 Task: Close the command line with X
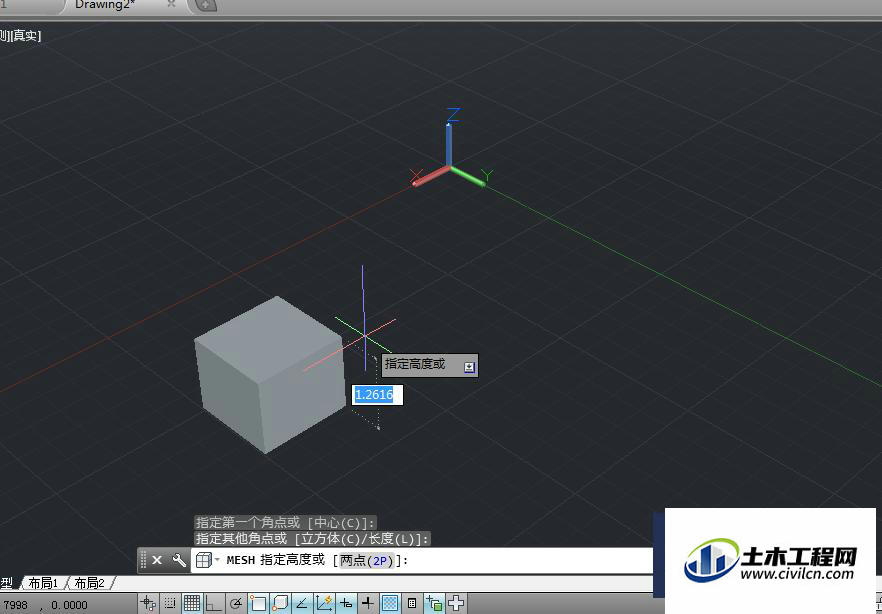click(x=157, y=560)
